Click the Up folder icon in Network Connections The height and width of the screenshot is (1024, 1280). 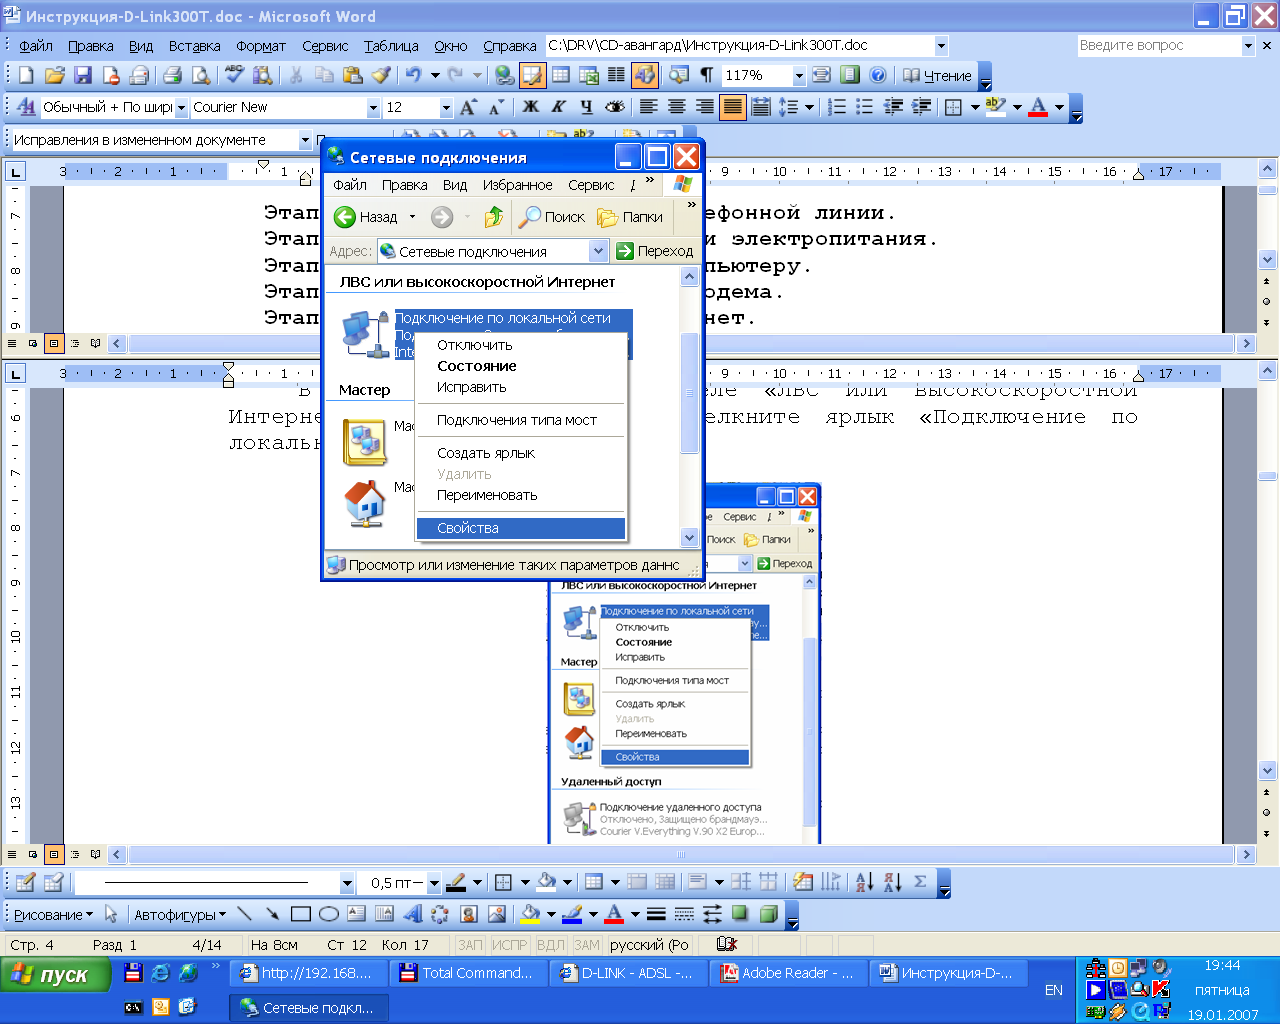[493, 217]
